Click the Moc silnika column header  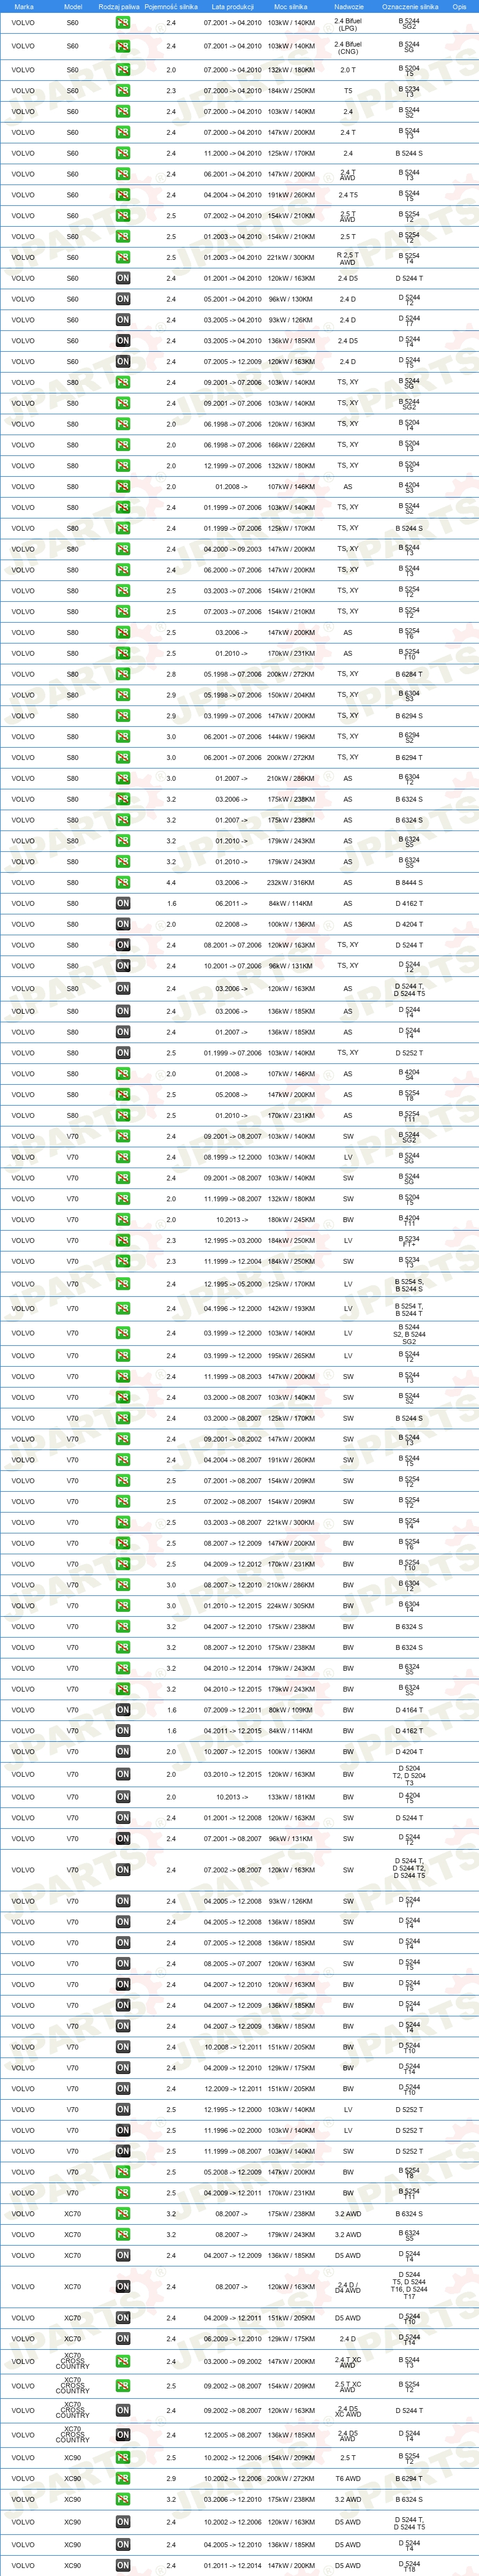pos(291,6)
